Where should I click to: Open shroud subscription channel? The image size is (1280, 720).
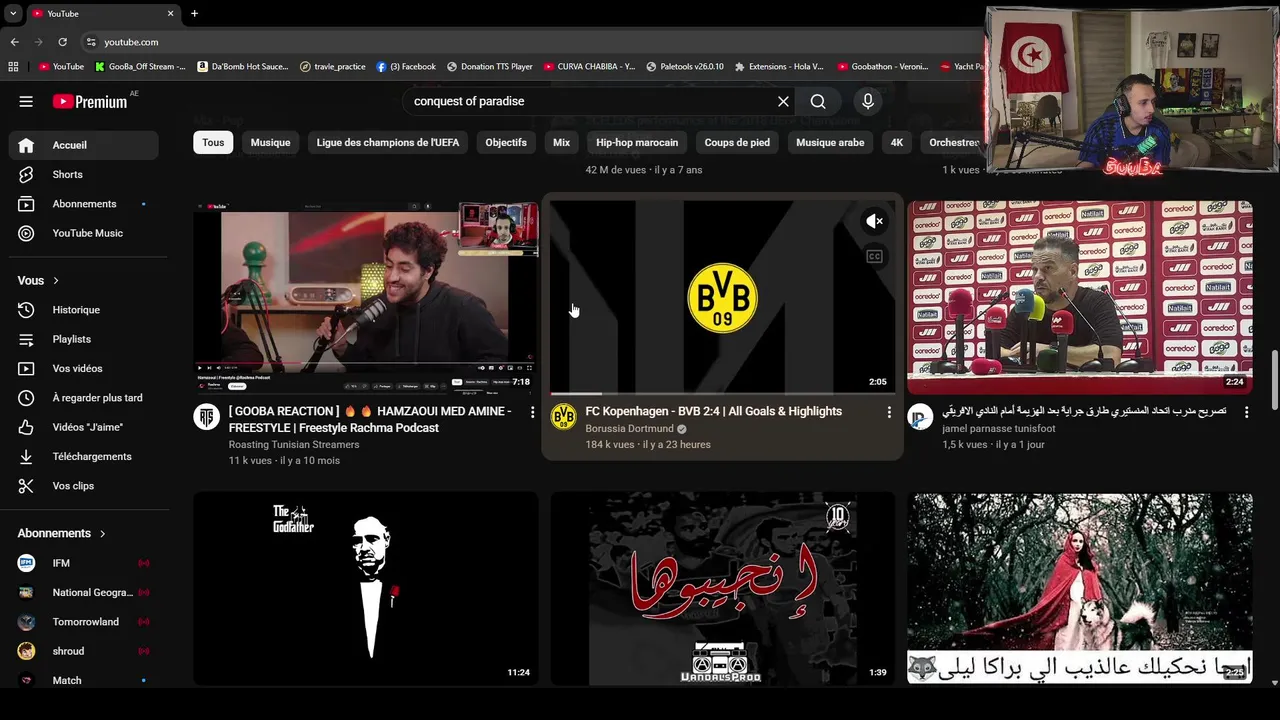coord(84,651)
